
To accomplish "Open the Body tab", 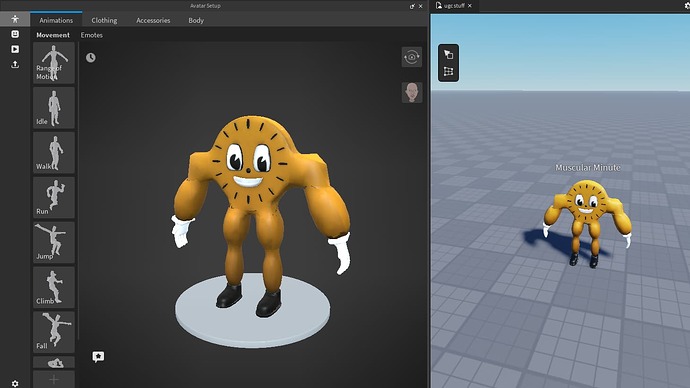I will tap(196, 20).
